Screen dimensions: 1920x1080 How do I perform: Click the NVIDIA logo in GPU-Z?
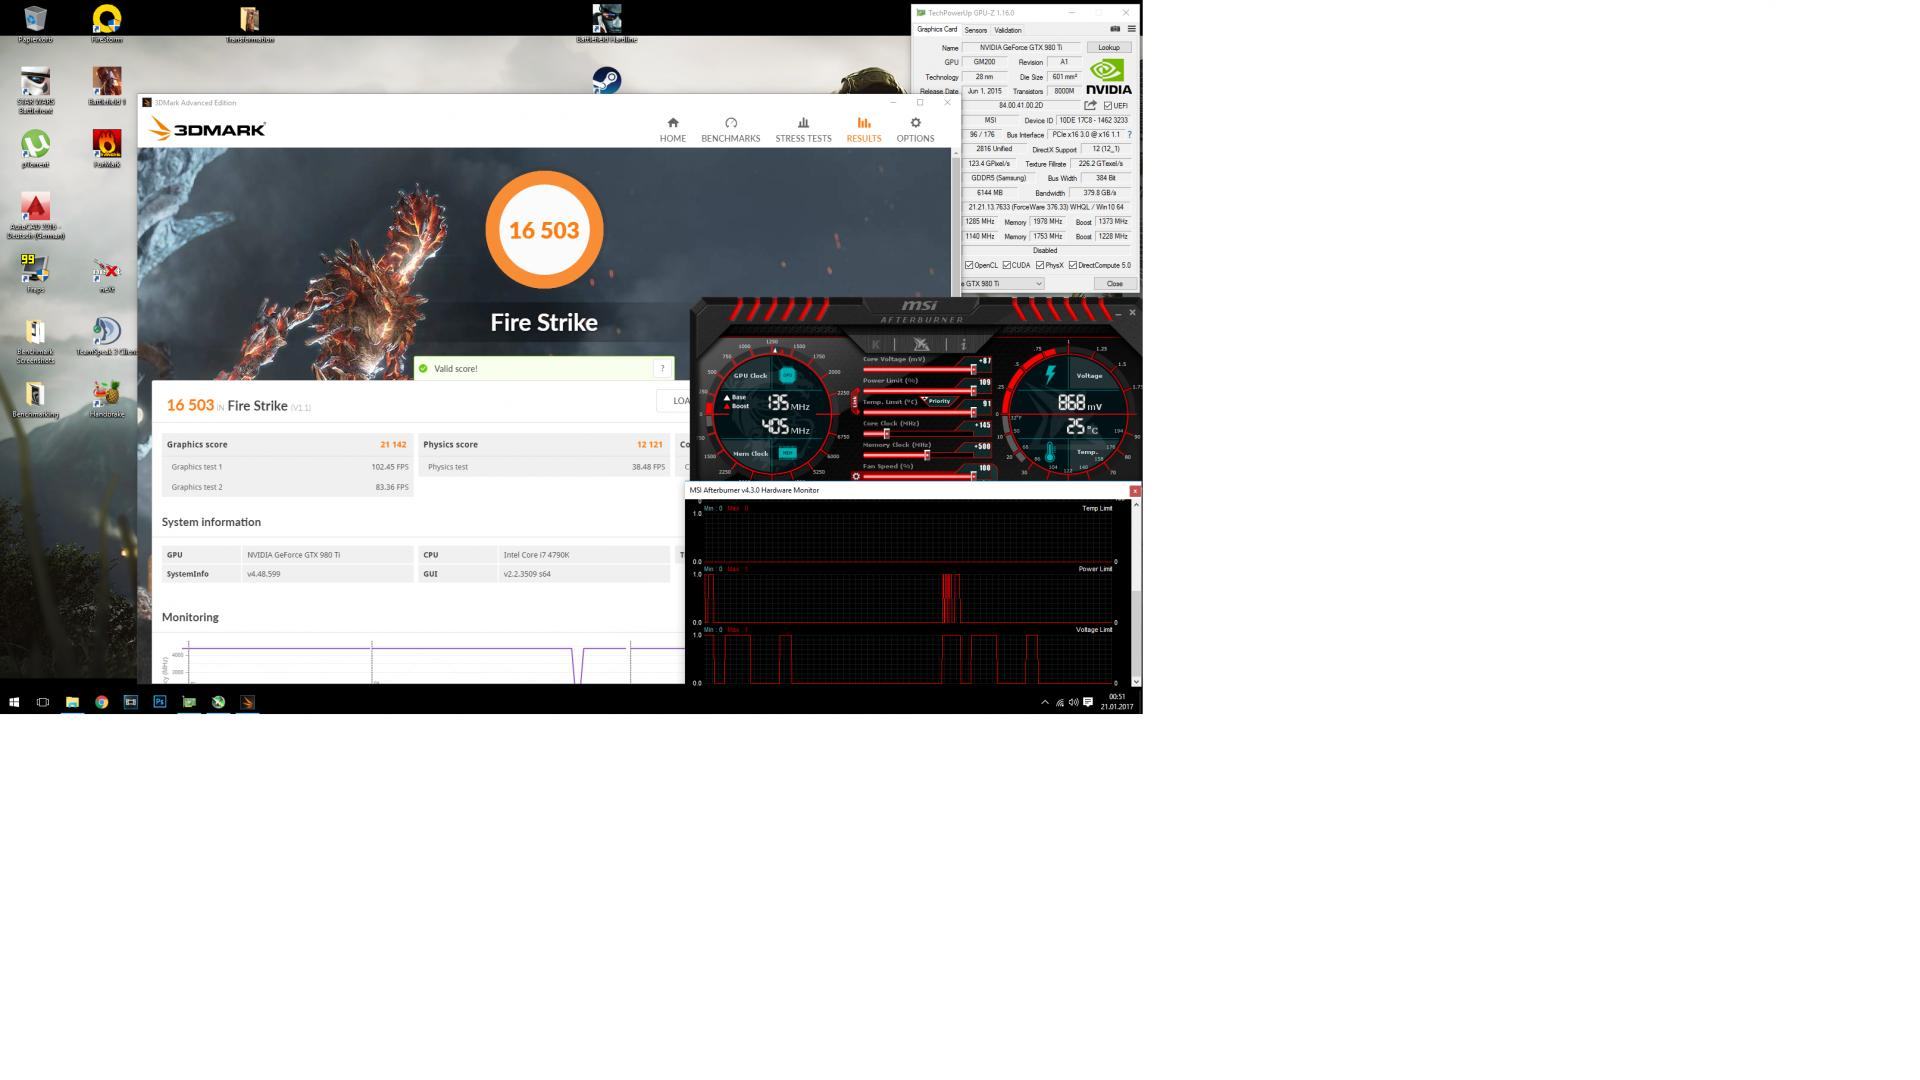click(x=1108, y=77)
